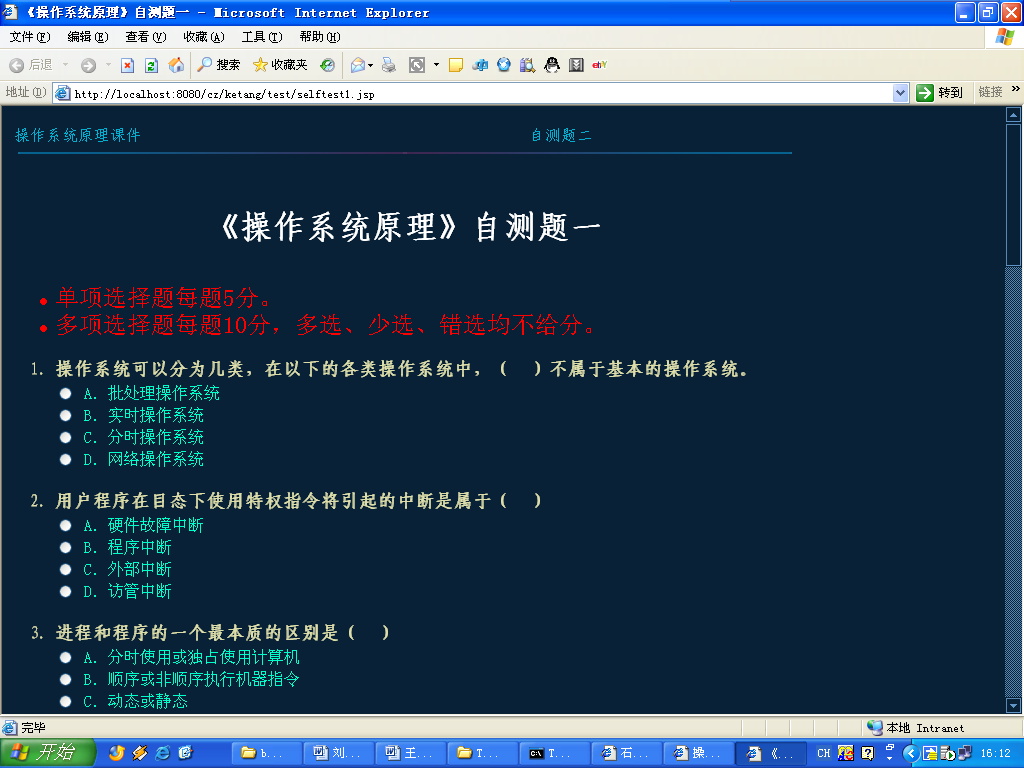This screenshot has width=1024, height=768.
Task: Open the Favorites (收藏夹) star button
Action: [x=280, y=65]
